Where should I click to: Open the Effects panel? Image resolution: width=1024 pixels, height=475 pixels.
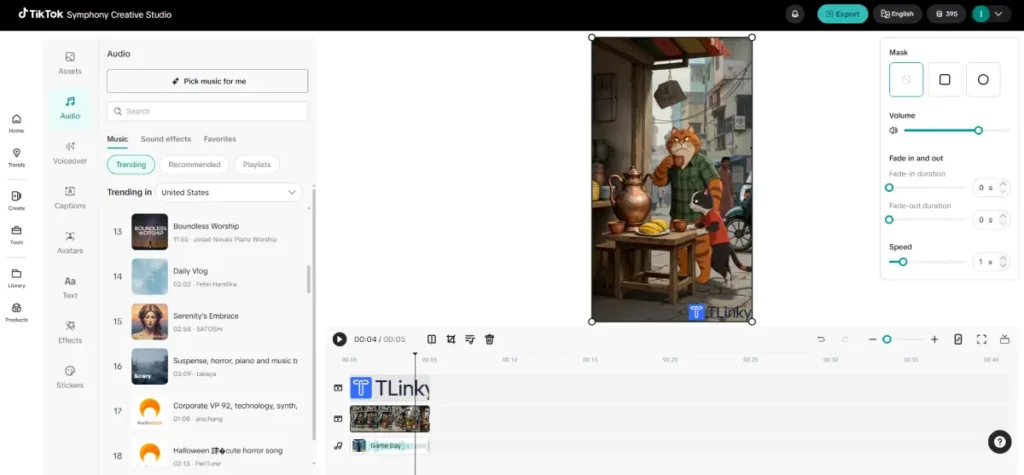70,332
